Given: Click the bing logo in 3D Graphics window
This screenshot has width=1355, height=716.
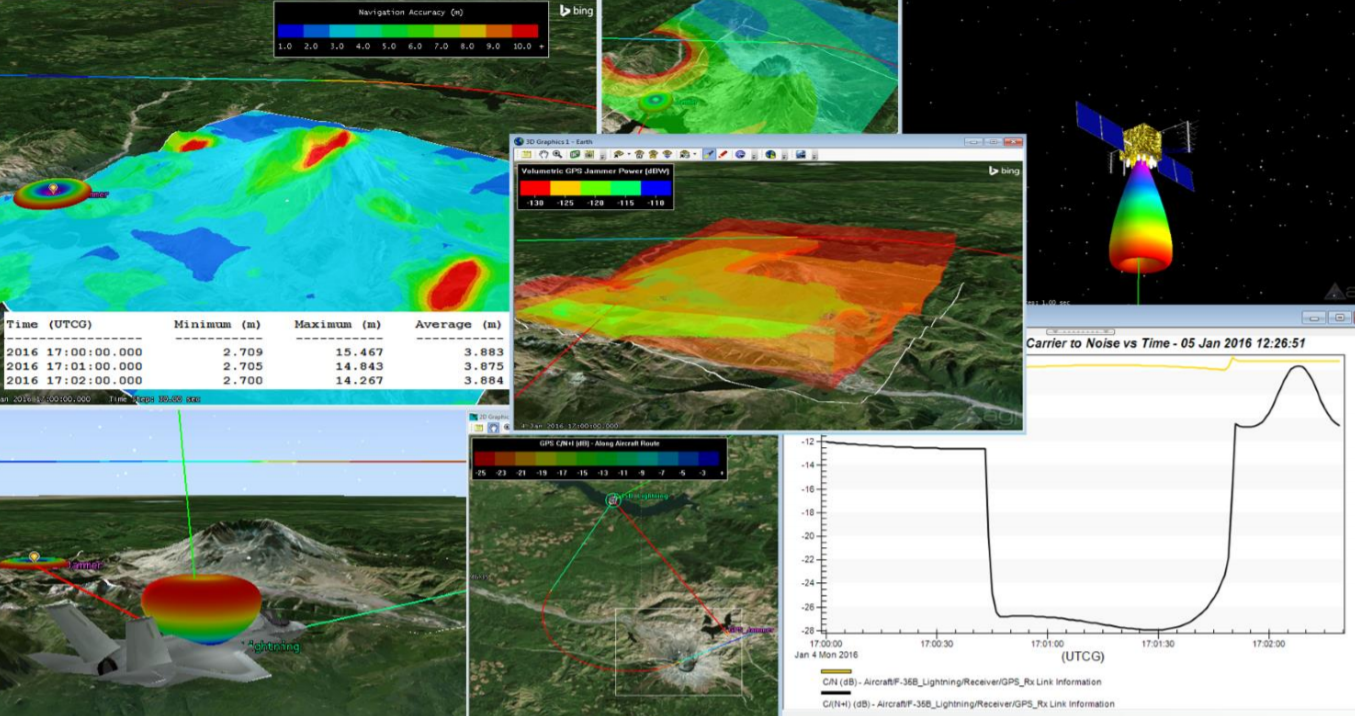Looking at the screenshot, I should pyautogui.click(x=1003, y=171).
